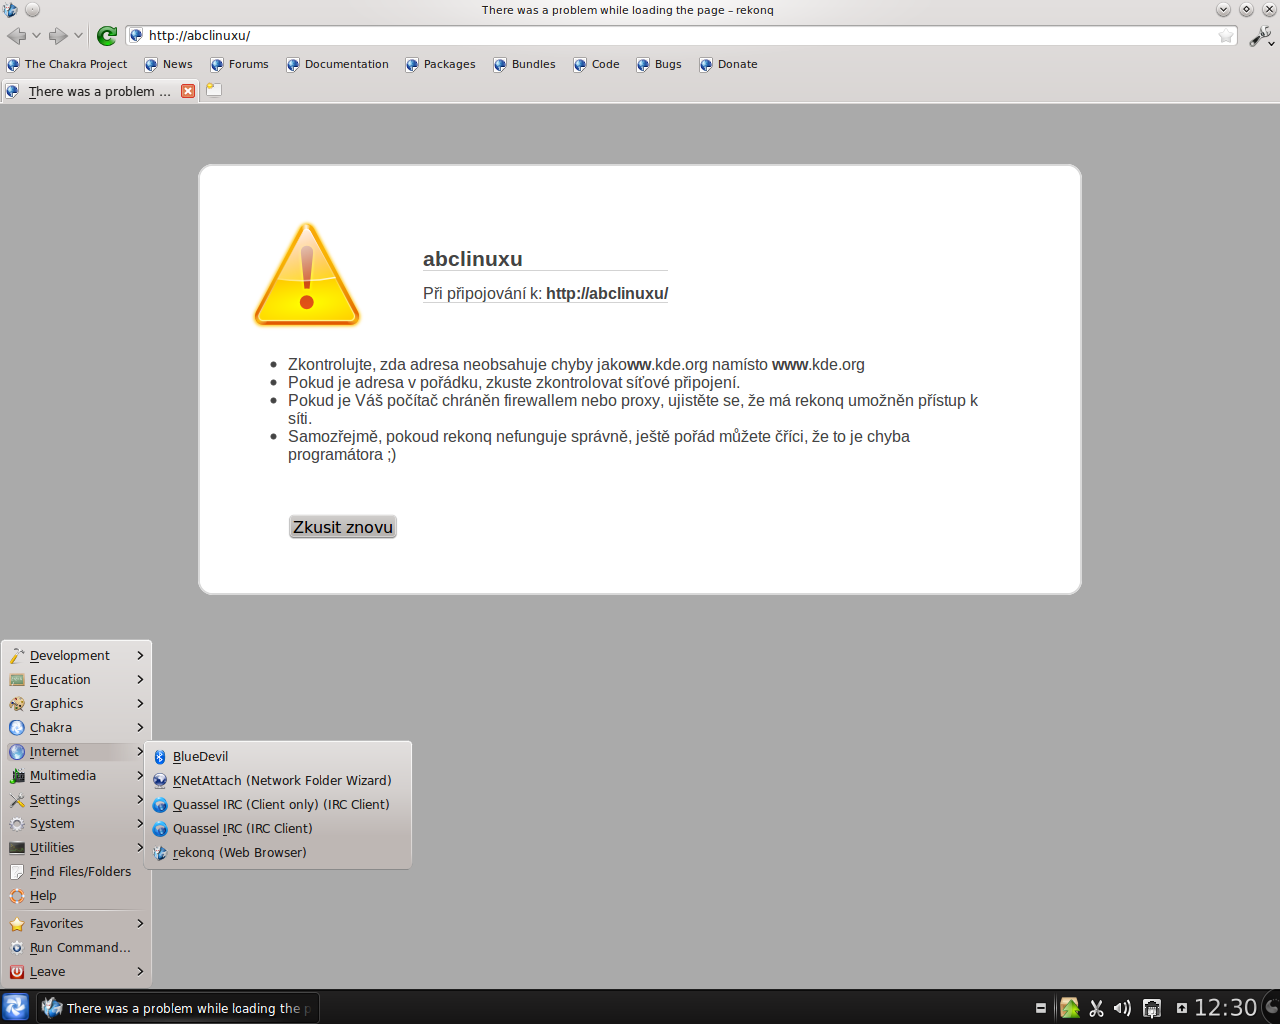Image resolution: width=1280 pixels, height=1024 pixels.
Task: Open the Multimedia menu category
Action: [76, 776]
